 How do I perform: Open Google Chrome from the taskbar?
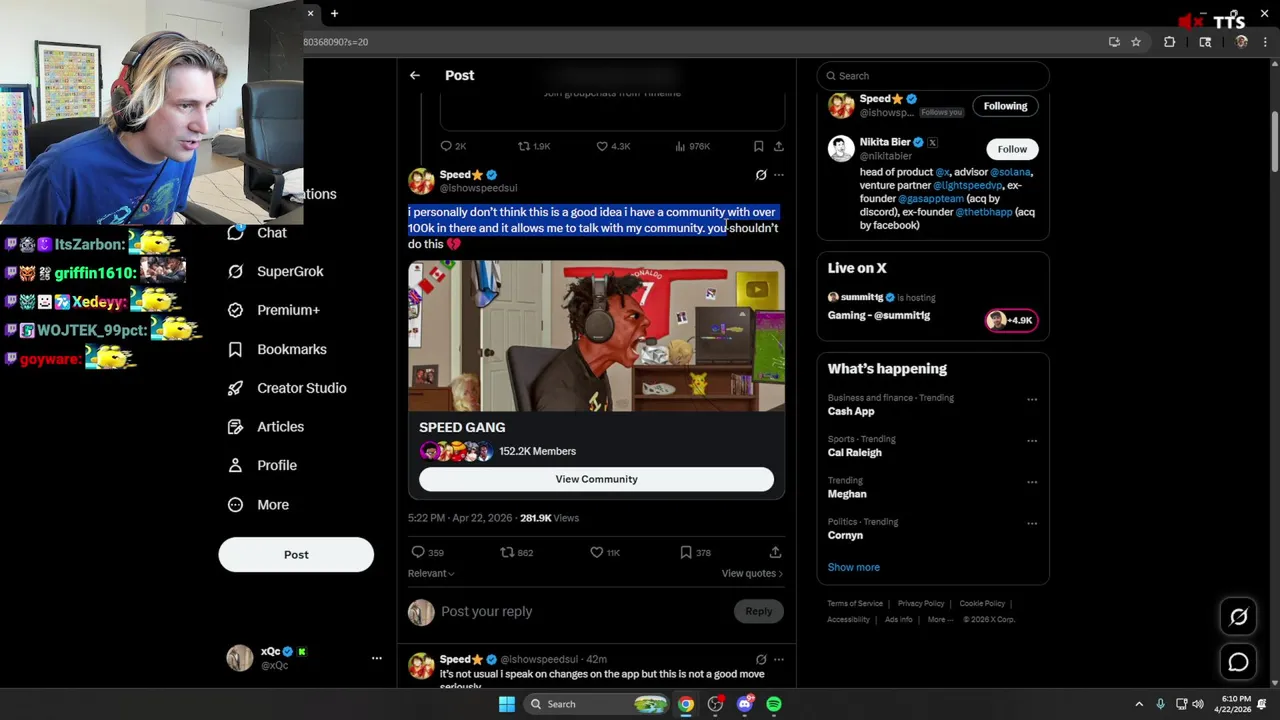tap(685, 704)
